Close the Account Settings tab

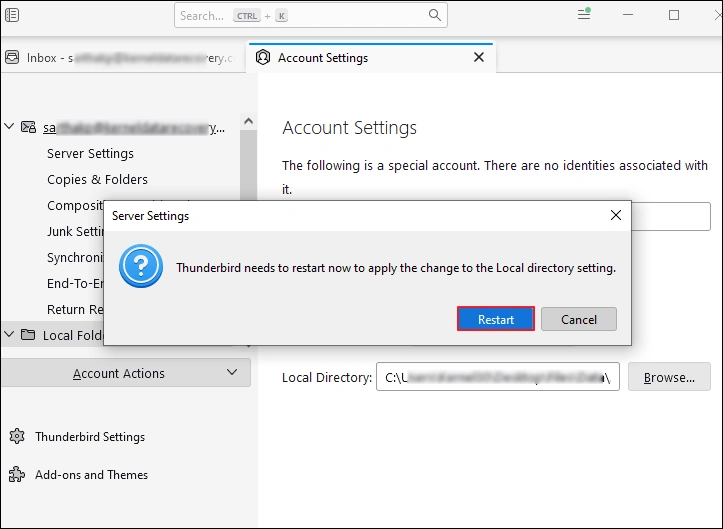tap(479, 57)
